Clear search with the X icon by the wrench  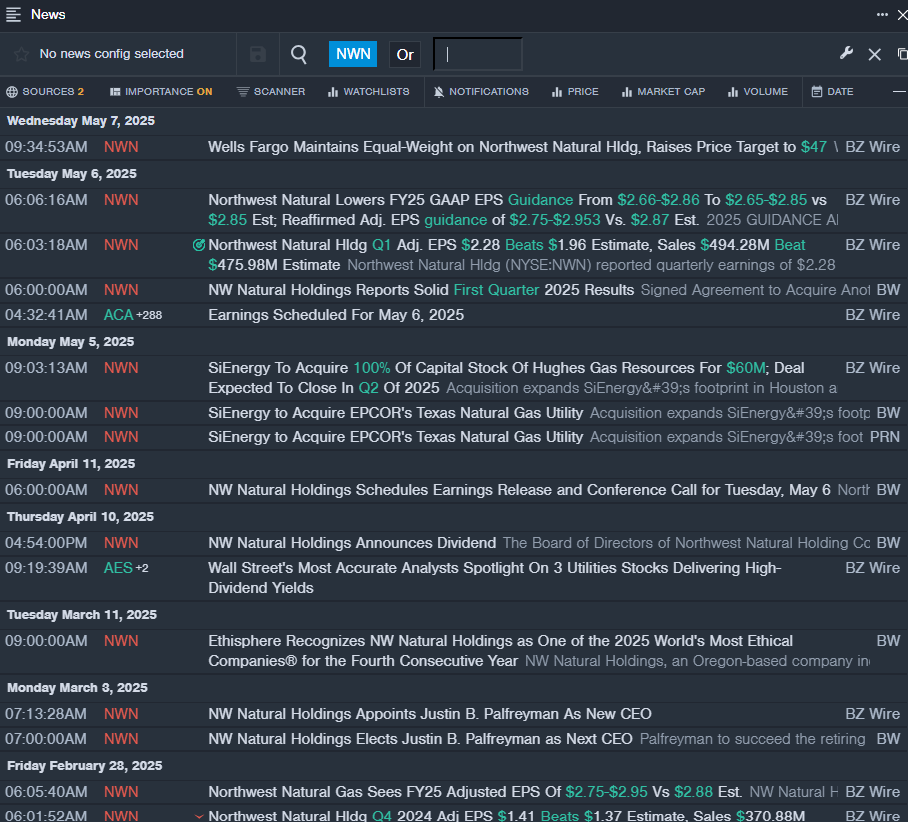pos(874,54)
